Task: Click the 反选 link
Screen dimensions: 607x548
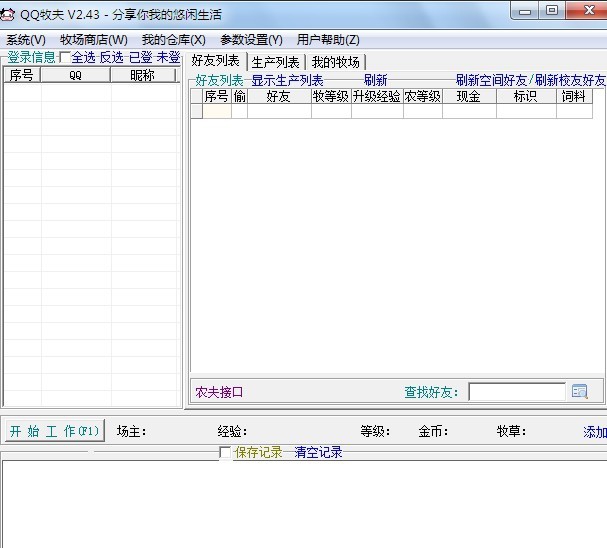Action: [111, 57]
